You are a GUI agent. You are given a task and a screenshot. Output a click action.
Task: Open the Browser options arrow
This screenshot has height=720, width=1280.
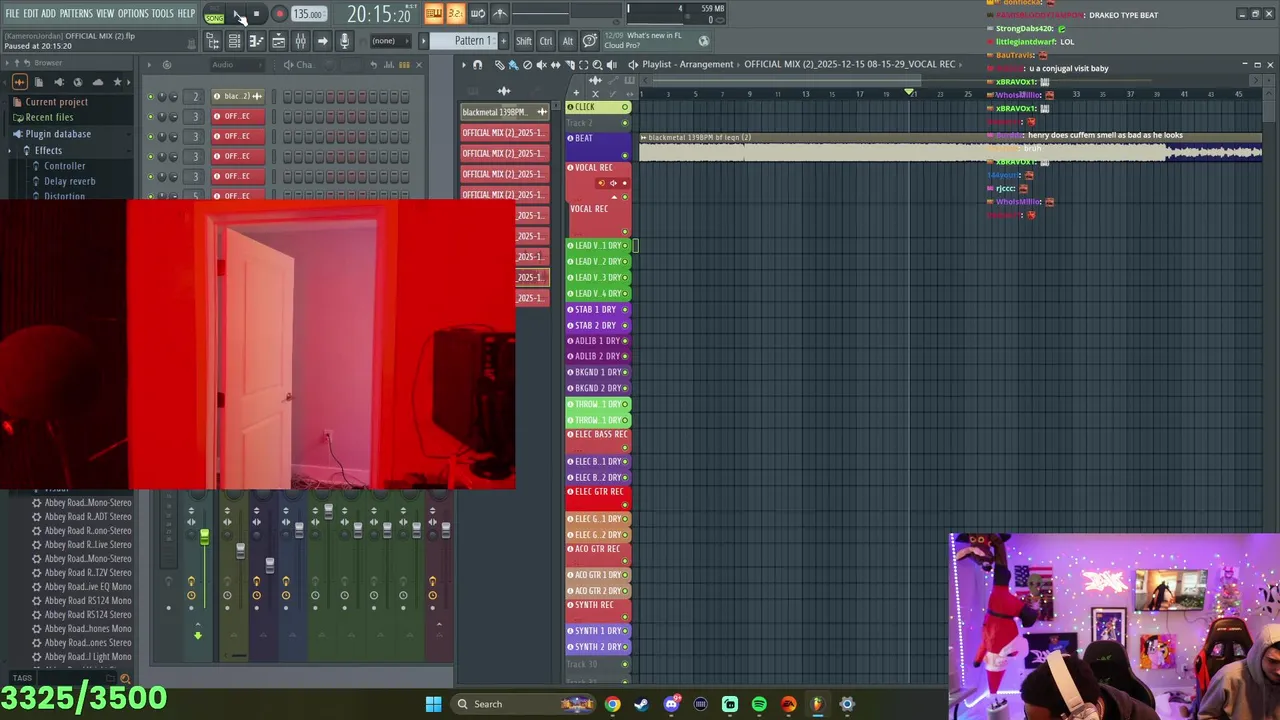pyautogui.click(x=6, y=63)
